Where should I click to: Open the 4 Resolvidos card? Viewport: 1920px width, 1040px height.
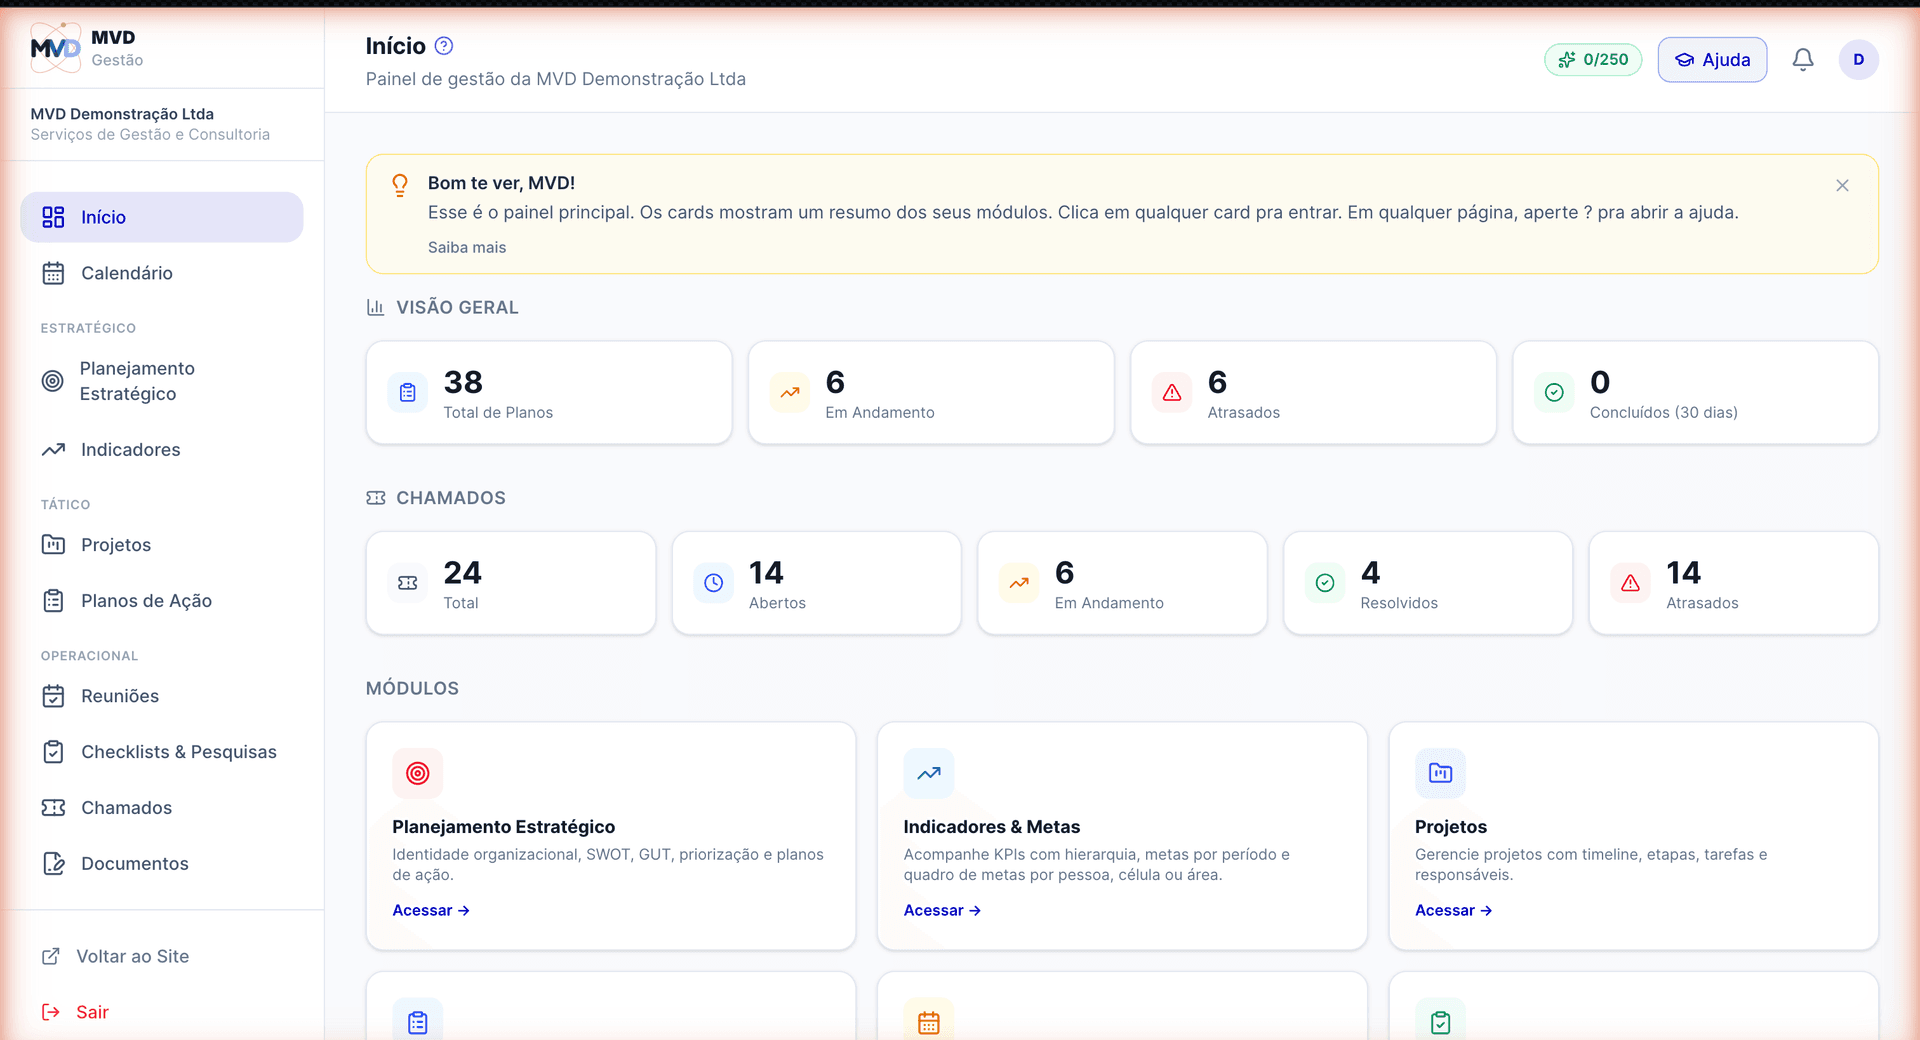(x=1428, y=583)
